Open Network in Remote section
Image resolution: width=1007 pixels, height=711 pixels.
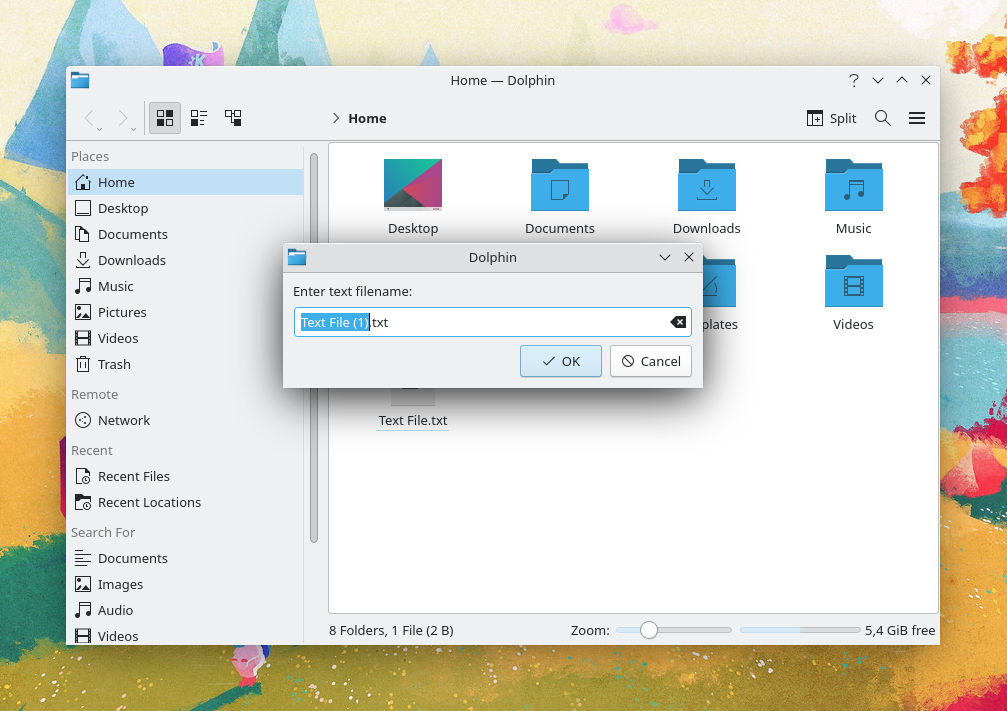(x=186, y=421)
